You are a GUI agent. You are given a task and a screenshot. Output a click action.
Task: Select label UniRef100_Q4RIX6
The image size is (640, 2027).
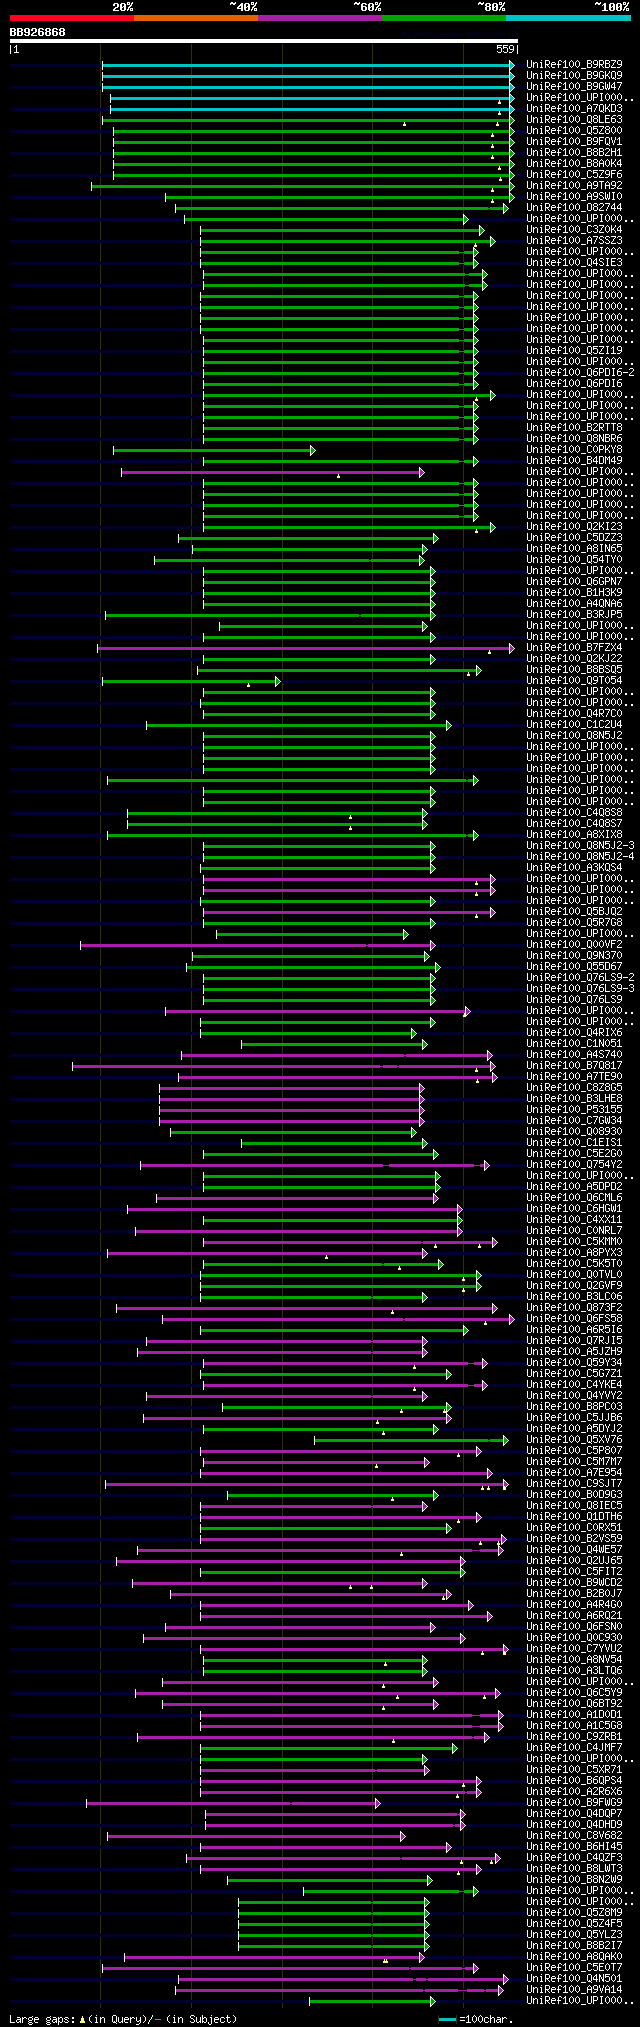click(574, 1032)
